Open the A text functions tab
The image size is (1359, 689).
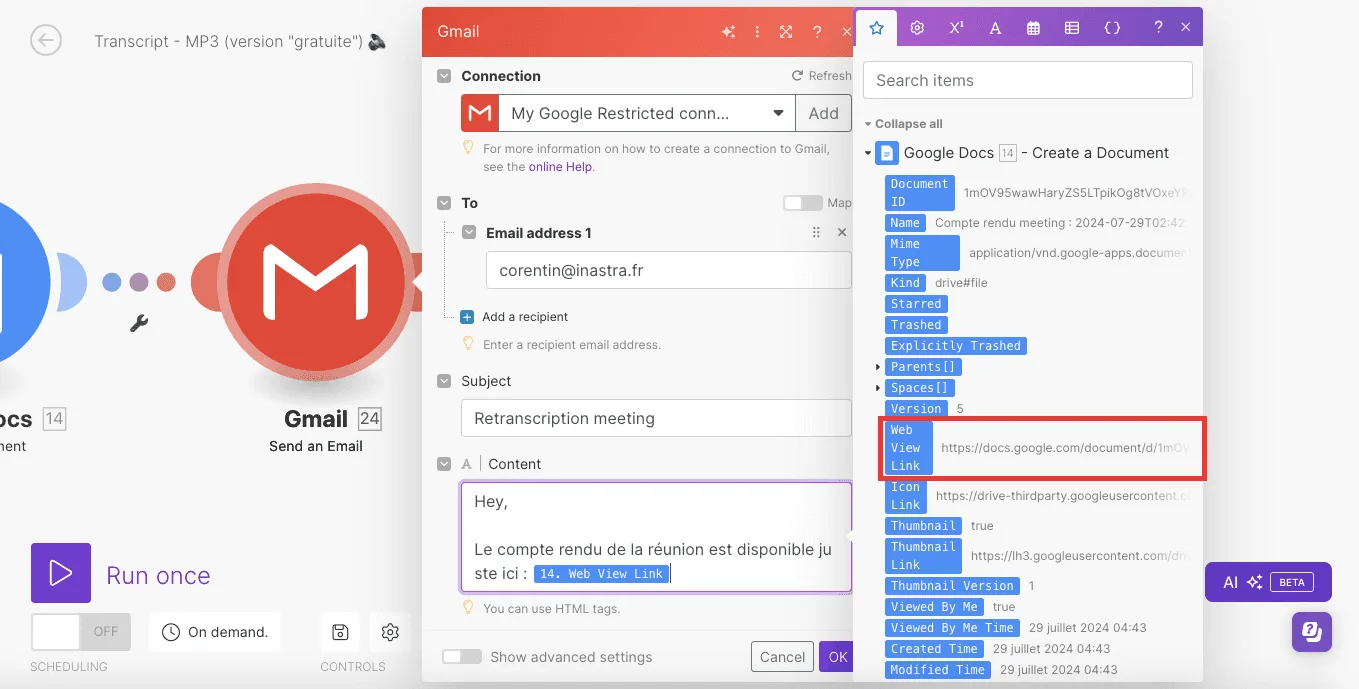(995, 28)
